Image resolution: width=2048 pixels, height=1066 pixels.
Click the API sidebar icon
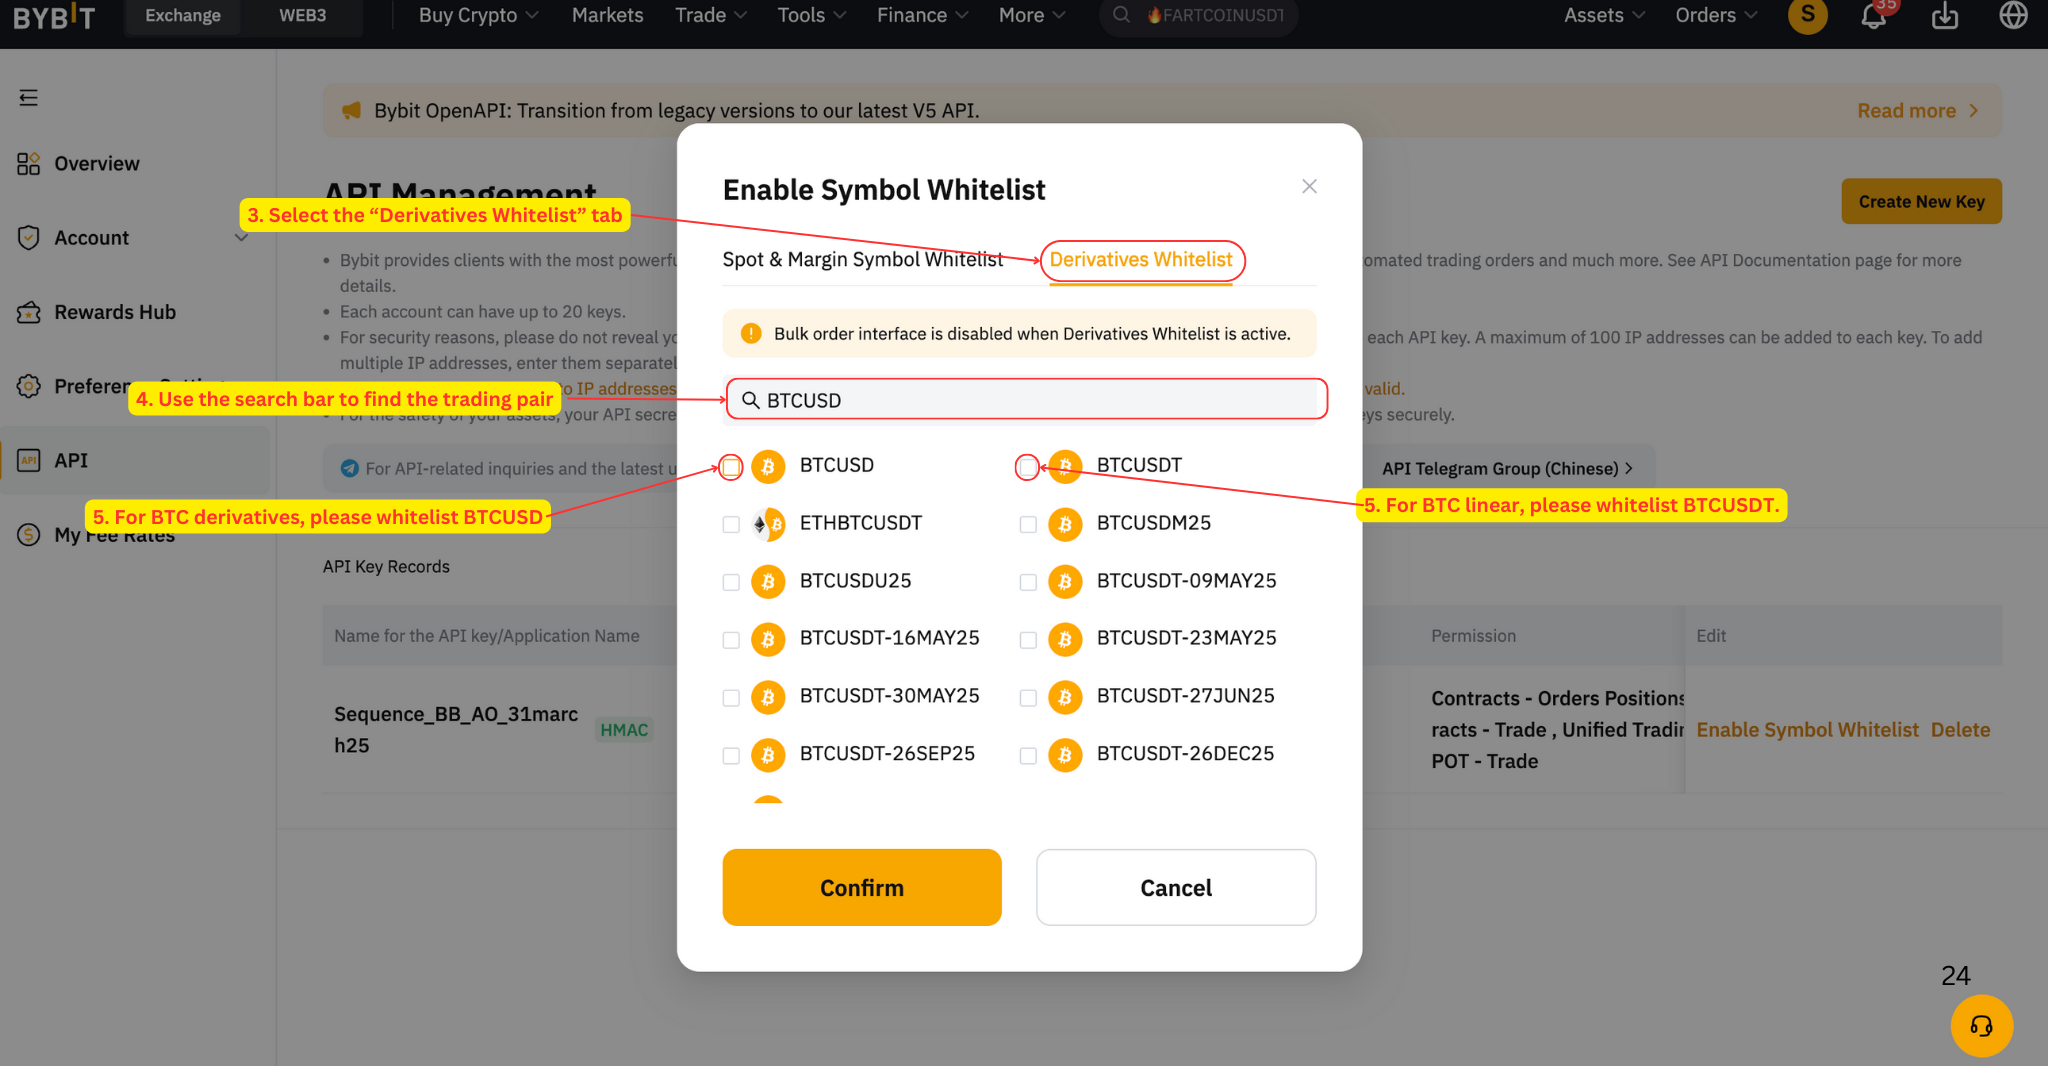click(x=28, y=460)
